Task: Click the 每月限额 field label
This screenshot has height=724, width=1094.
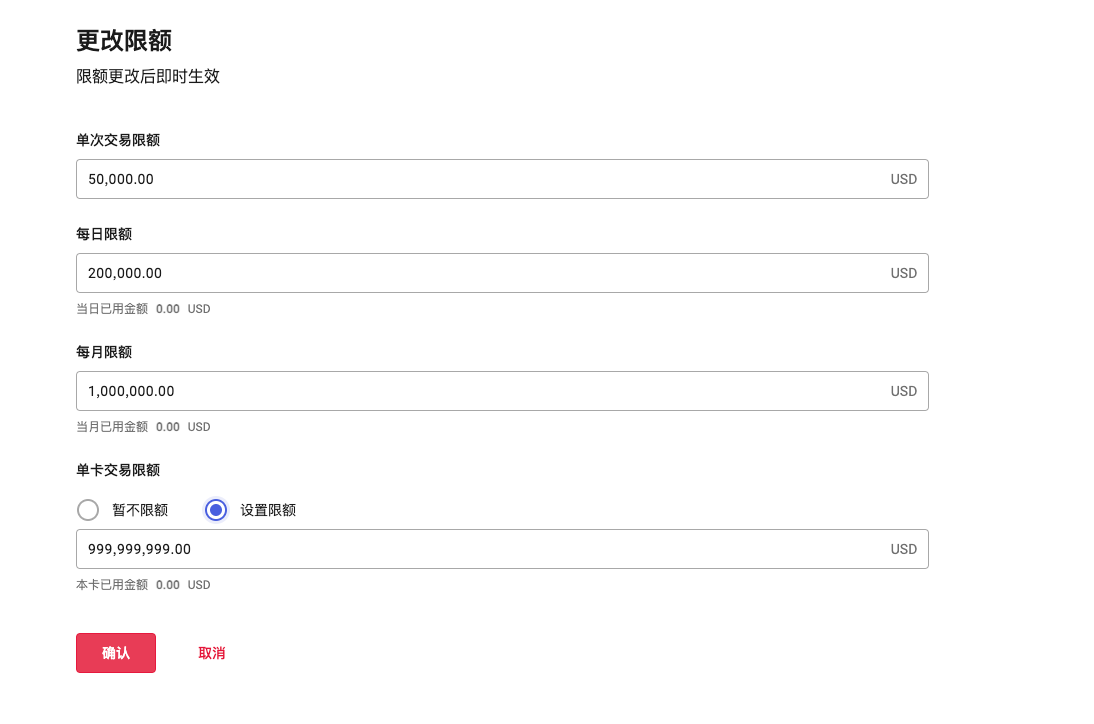Action: click(x=104, y=352)
